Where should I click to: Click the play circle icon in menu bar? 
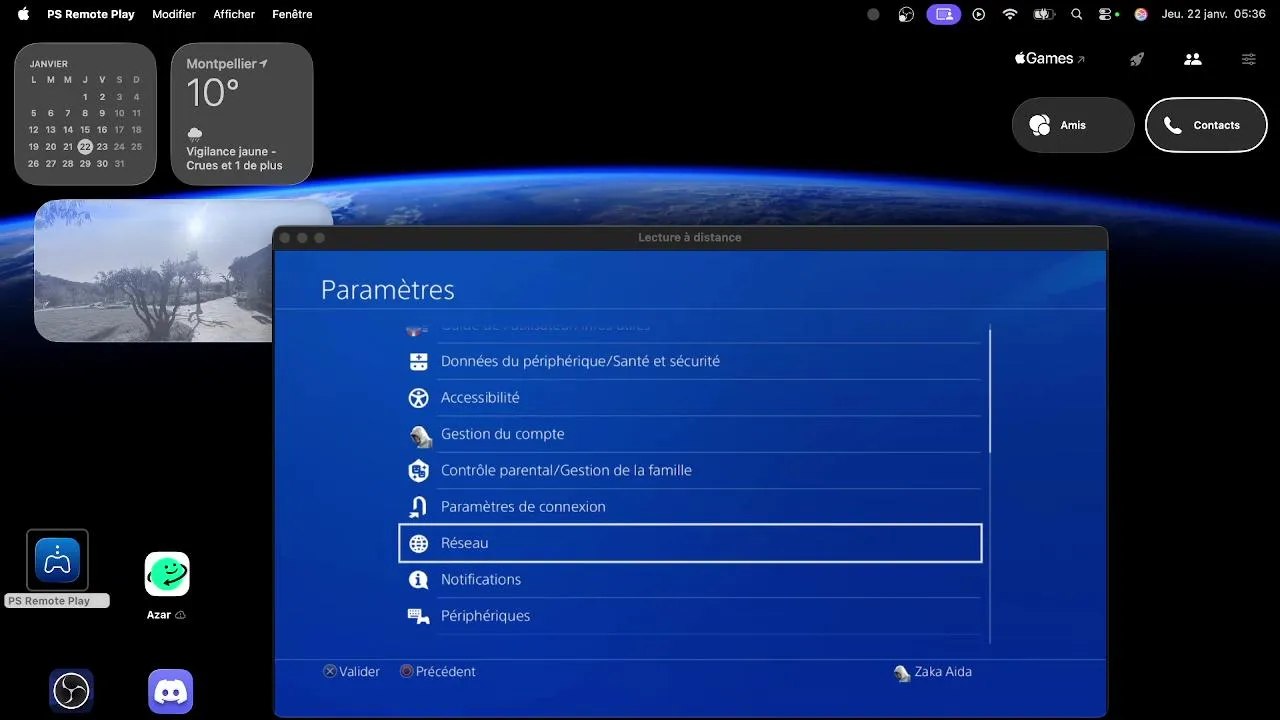pyautogui.click(x=979, y=14)
